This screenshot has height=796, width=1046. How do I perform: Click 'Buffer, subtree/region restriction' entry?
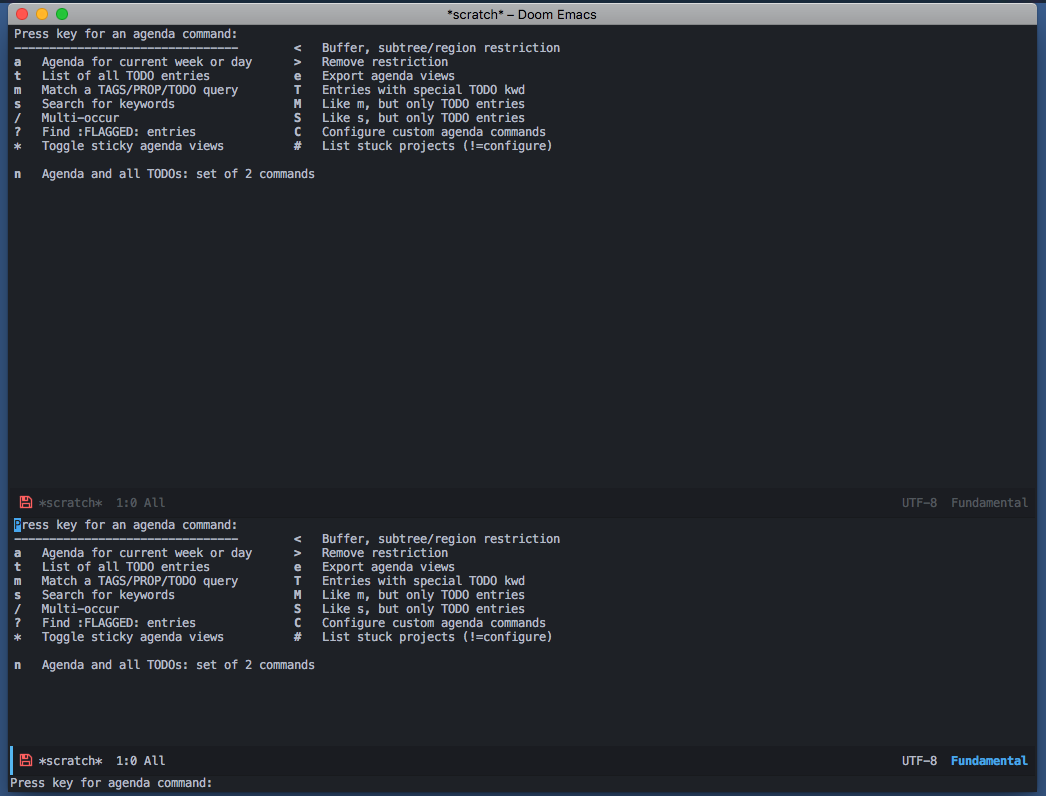(439, 47)
